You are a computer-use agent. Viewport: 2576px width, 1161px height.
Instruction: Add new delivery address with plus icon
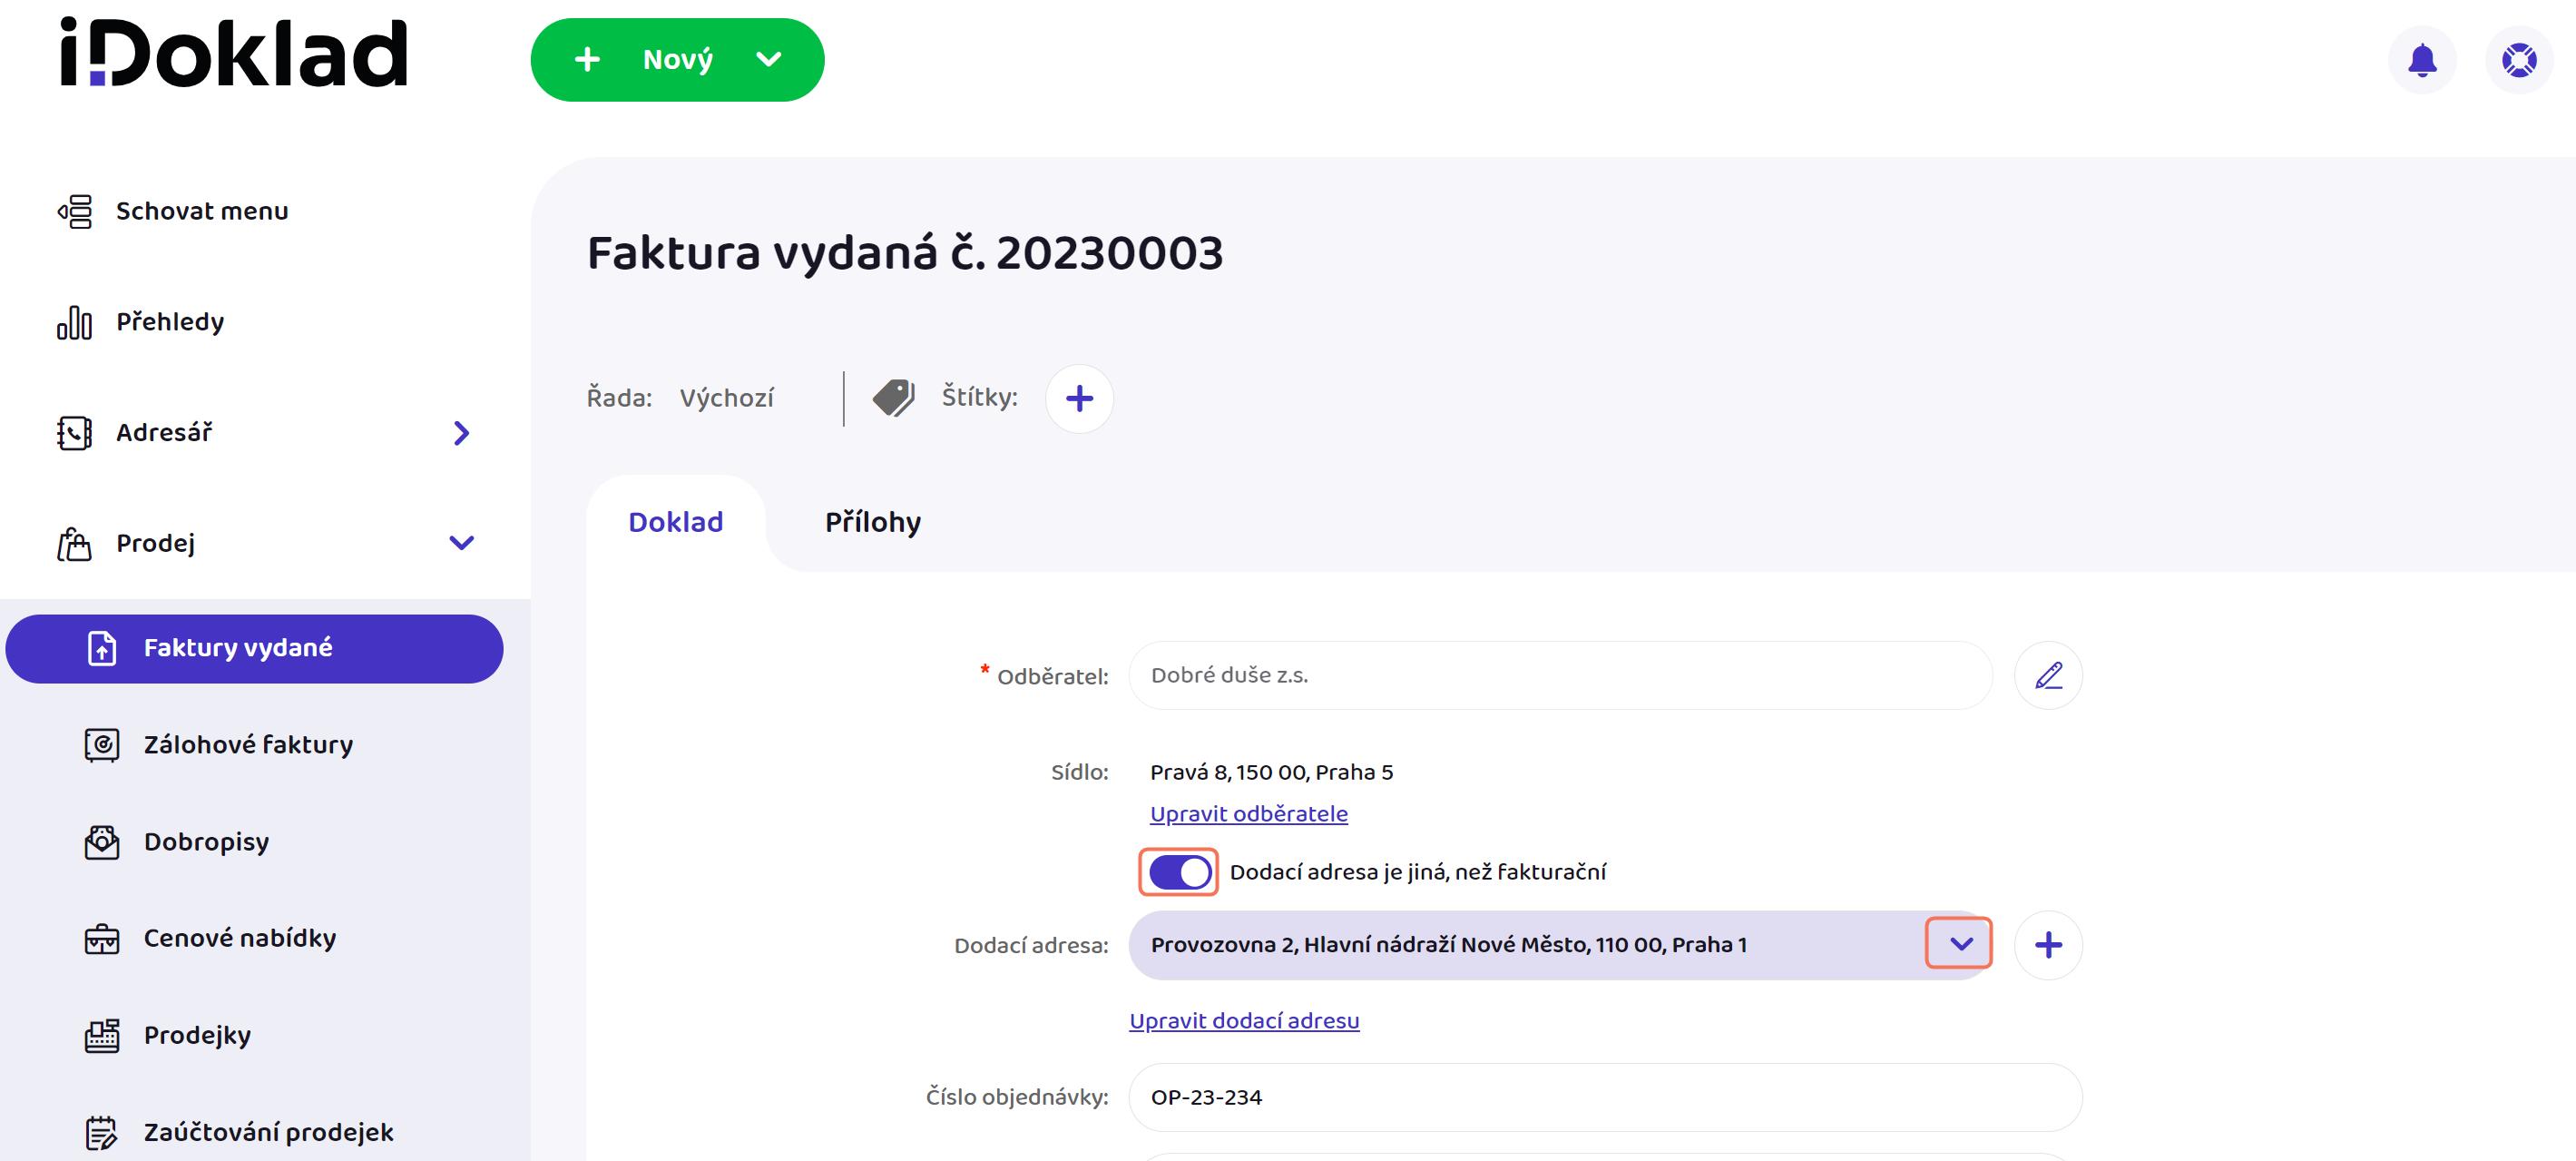click(x=2048, y=945)
